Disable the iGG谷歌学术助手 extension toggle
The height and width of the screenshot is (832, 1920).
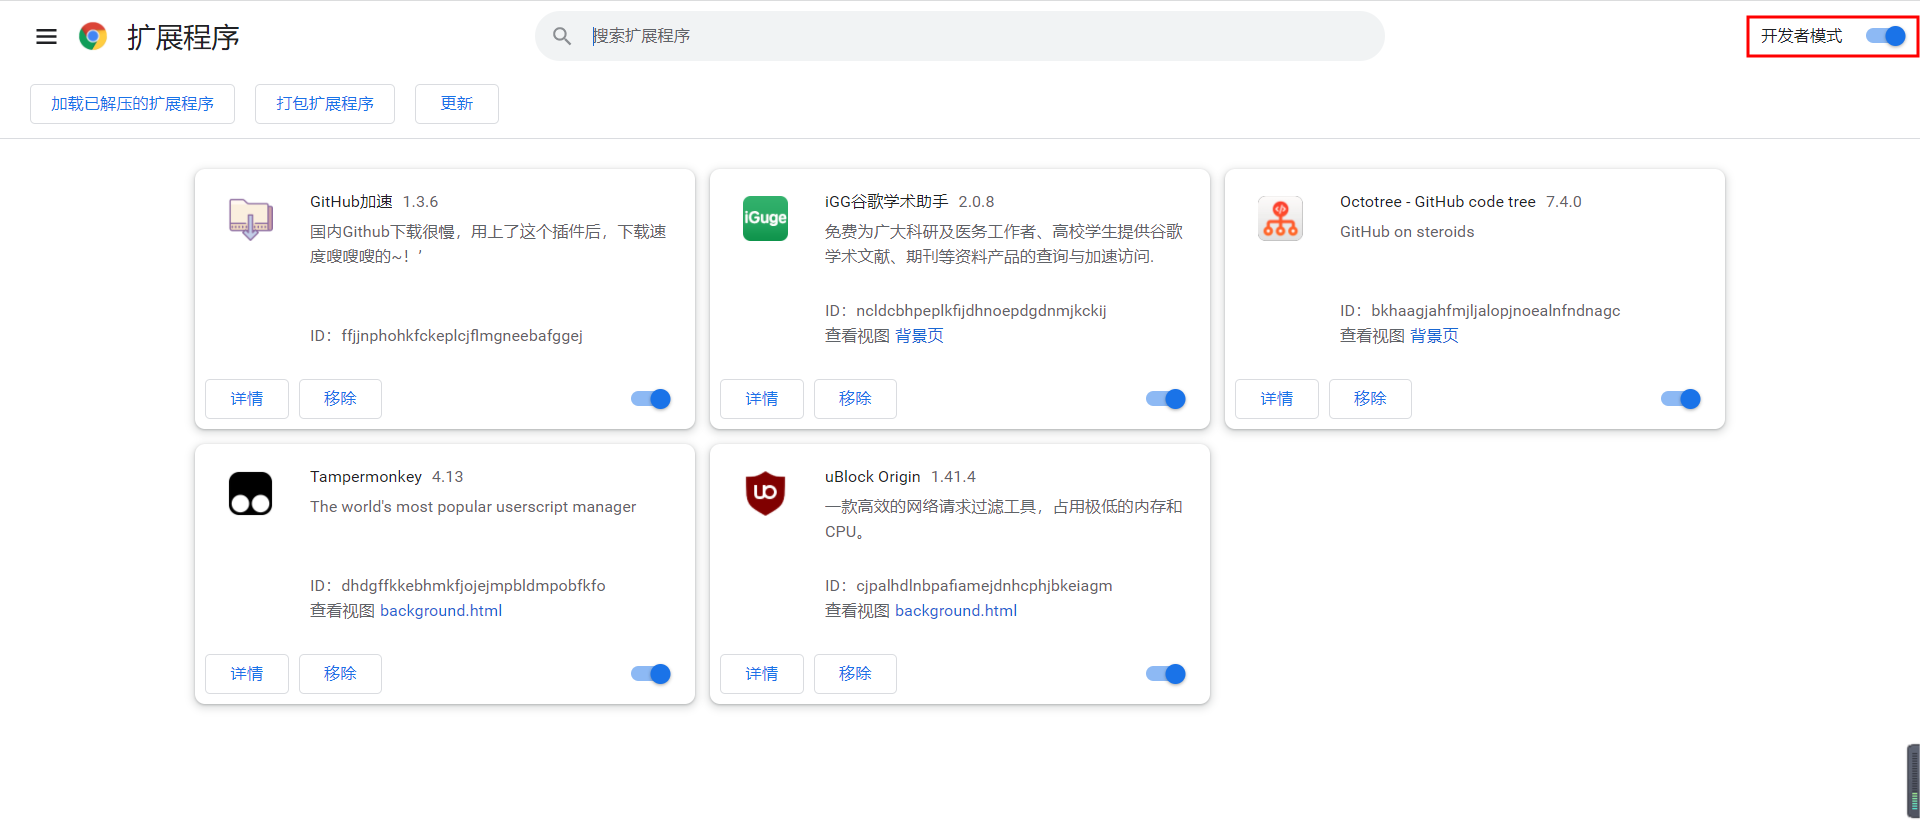pos(1166,399)
